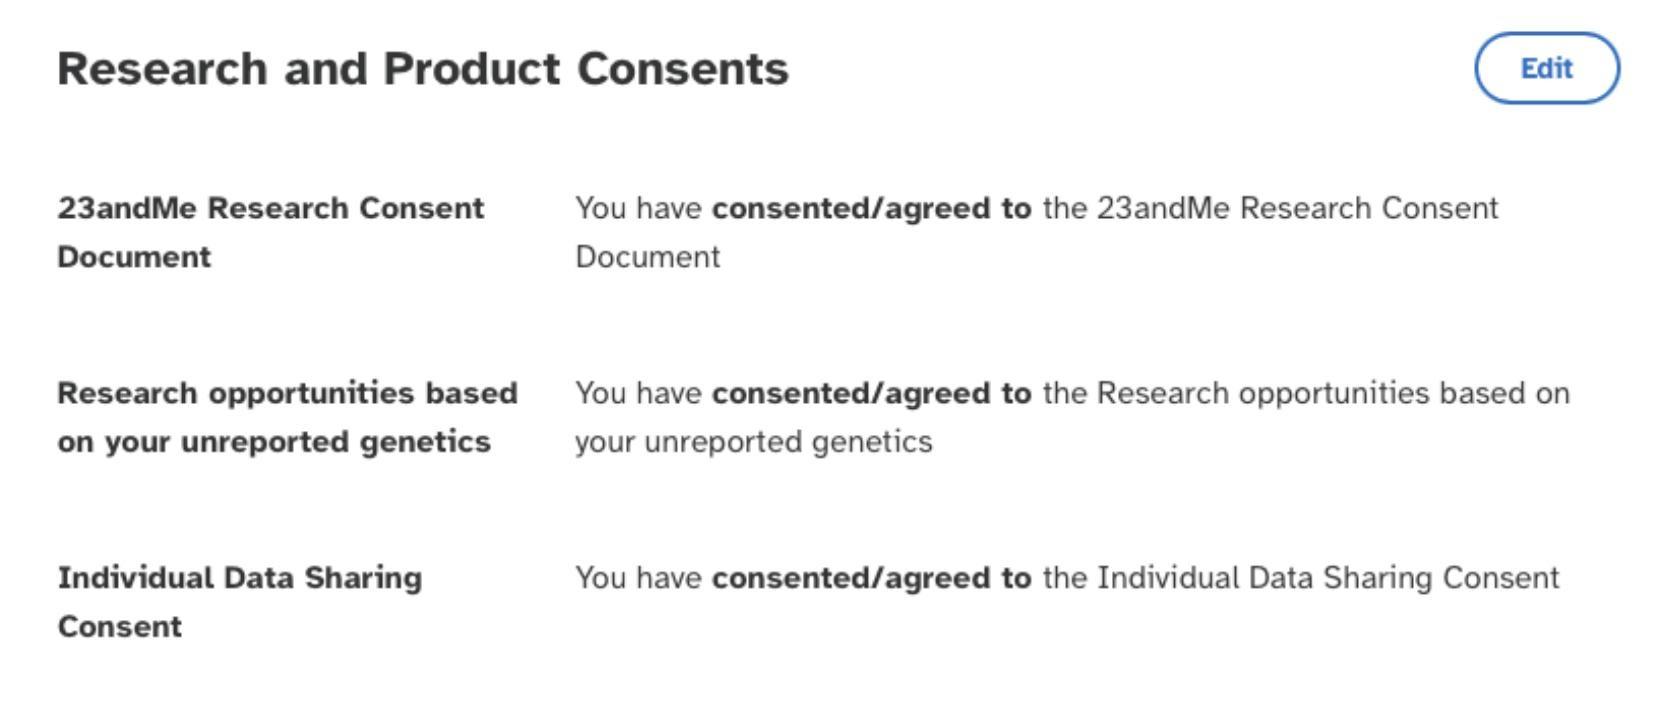Click bold "consented/agreed to" in 23andMe Research row
The image size is (1670, 710).
[871, 208]
